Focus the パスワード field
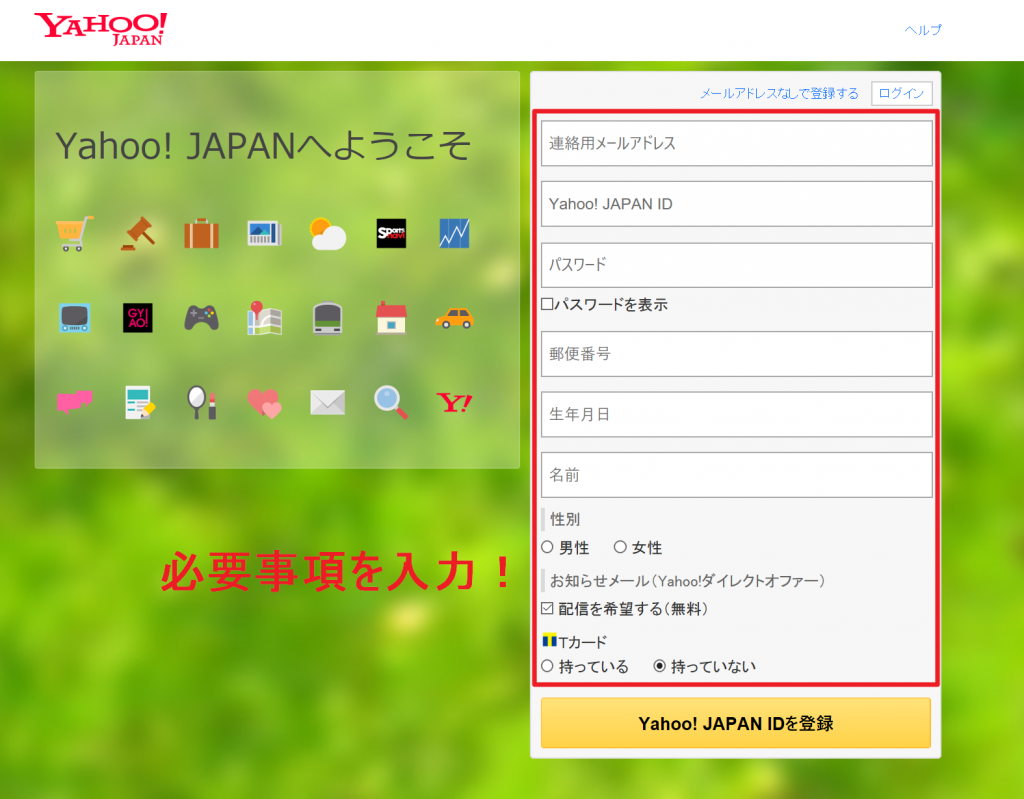Screen dimensions: 1024x799 (x=737, y=265)
